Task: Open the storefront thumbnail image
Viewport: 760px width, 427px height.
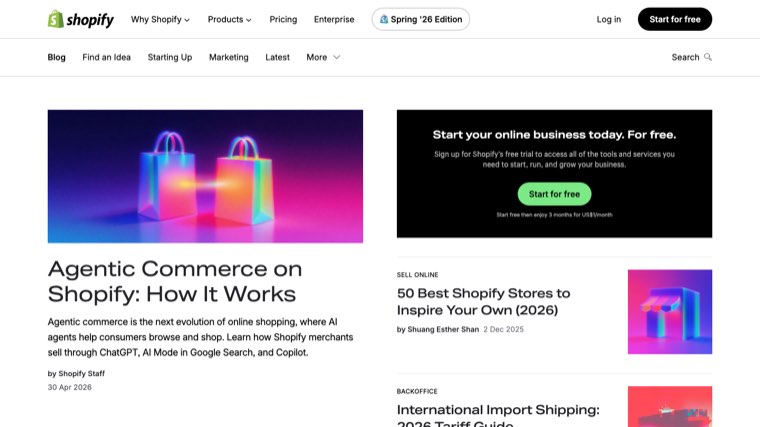Action: click(670, 312)
